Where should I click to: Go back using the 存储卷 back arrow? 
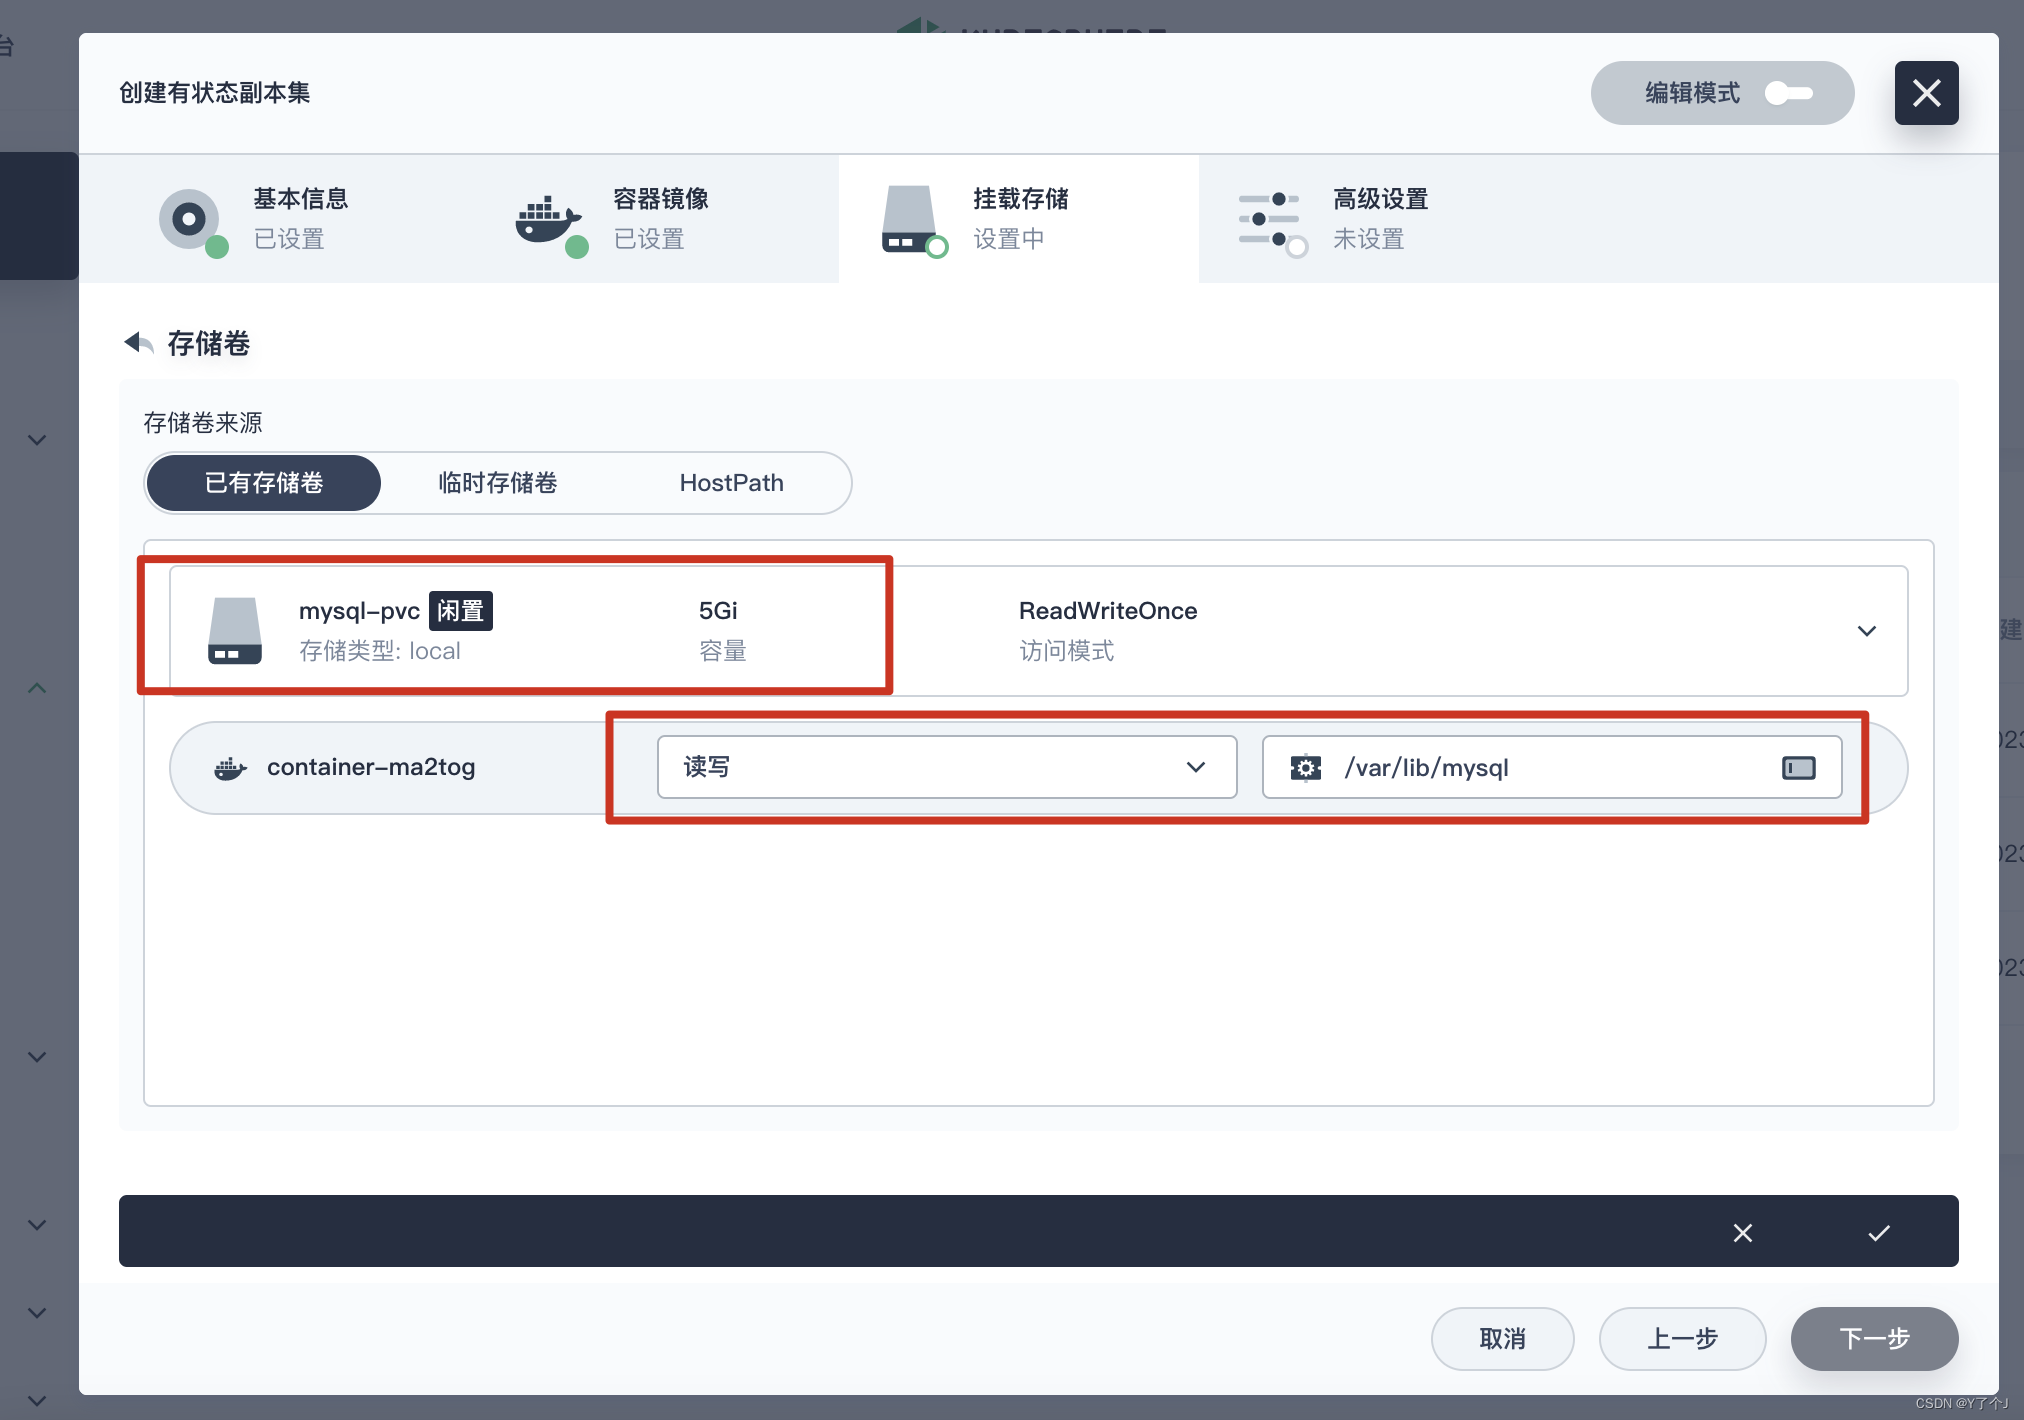[139, 343]
